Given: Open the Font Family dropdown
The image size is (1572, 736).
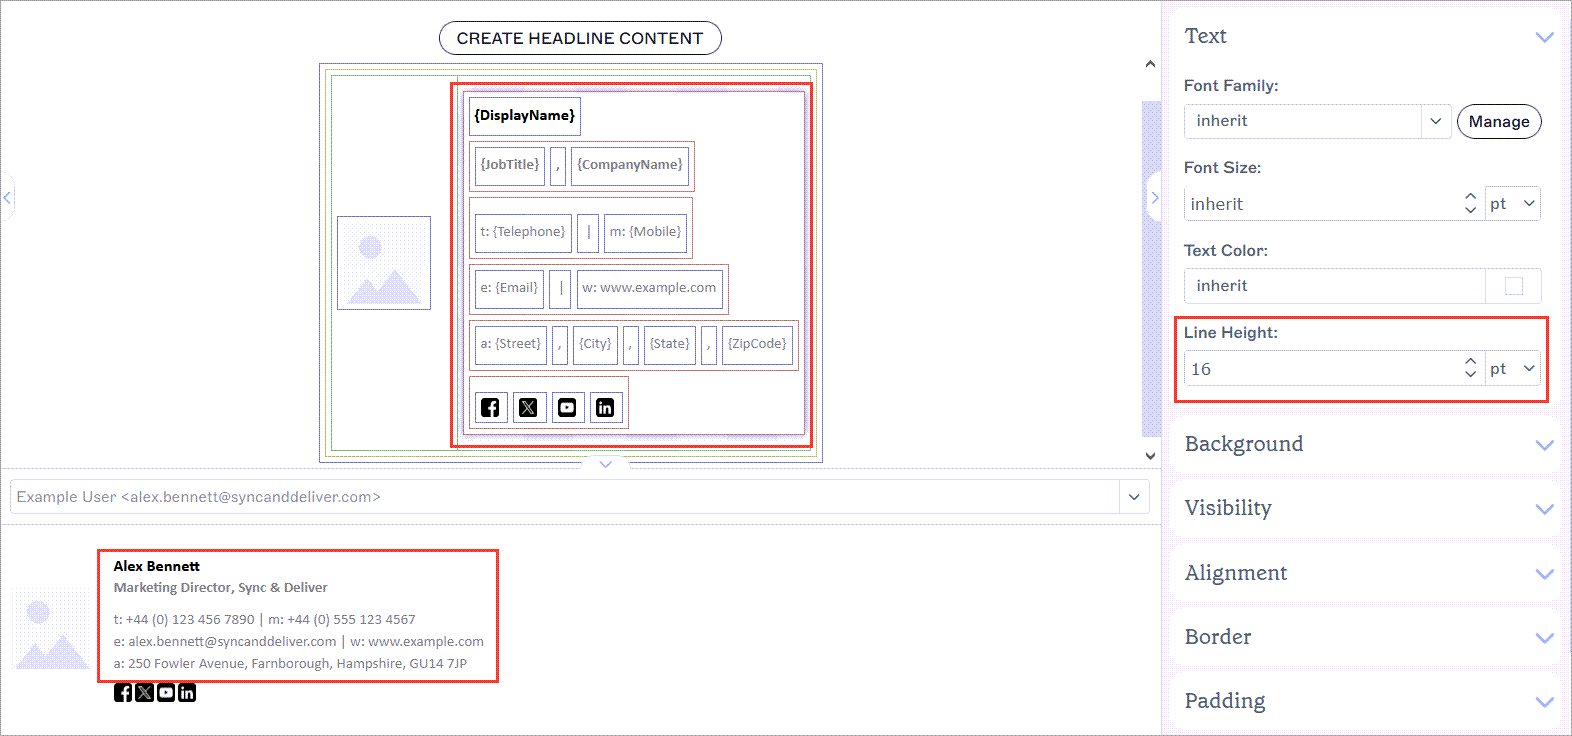Looking at the screenshot, I should pyautogui.click(x=1435, y=121).
